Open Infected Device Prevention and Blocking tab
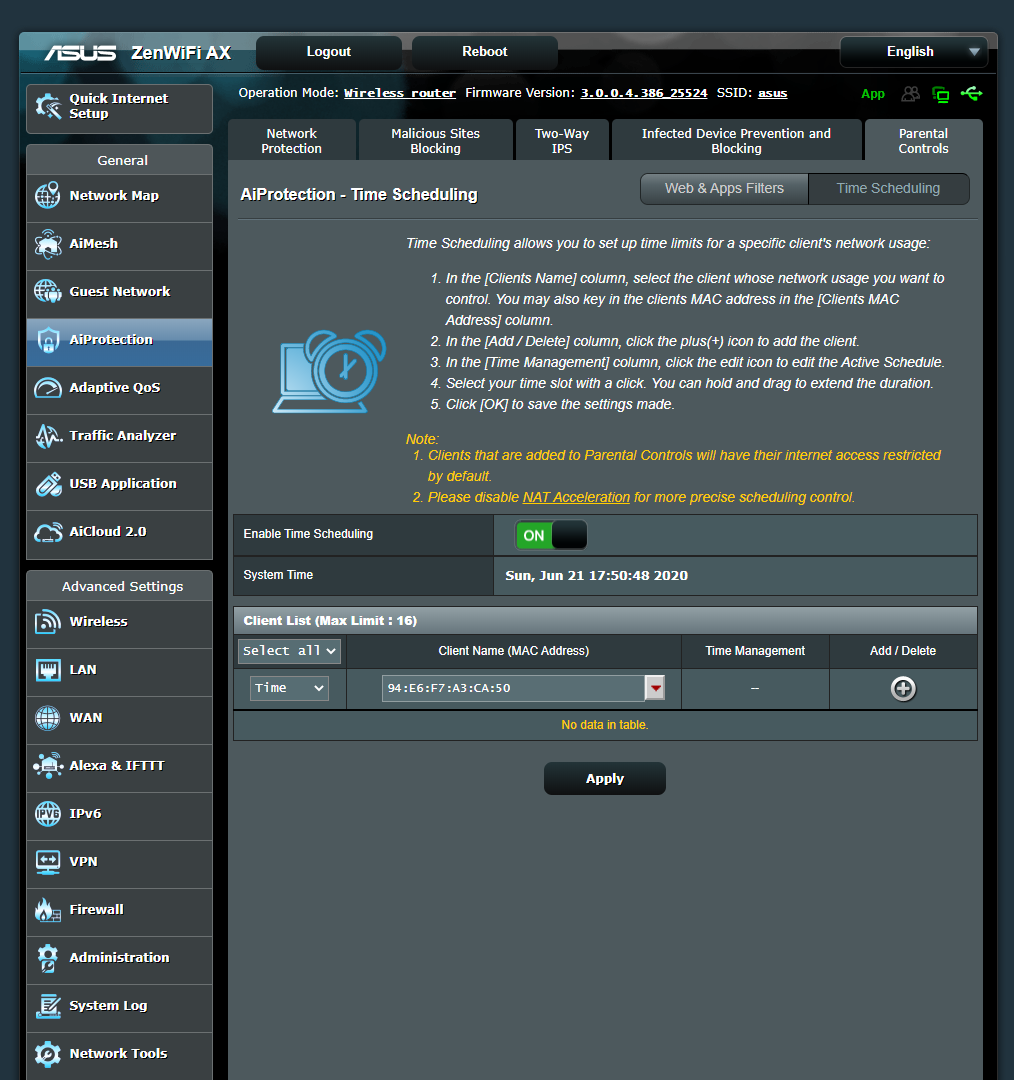This screenshot has height=1080, width=1014. (736, 141)
